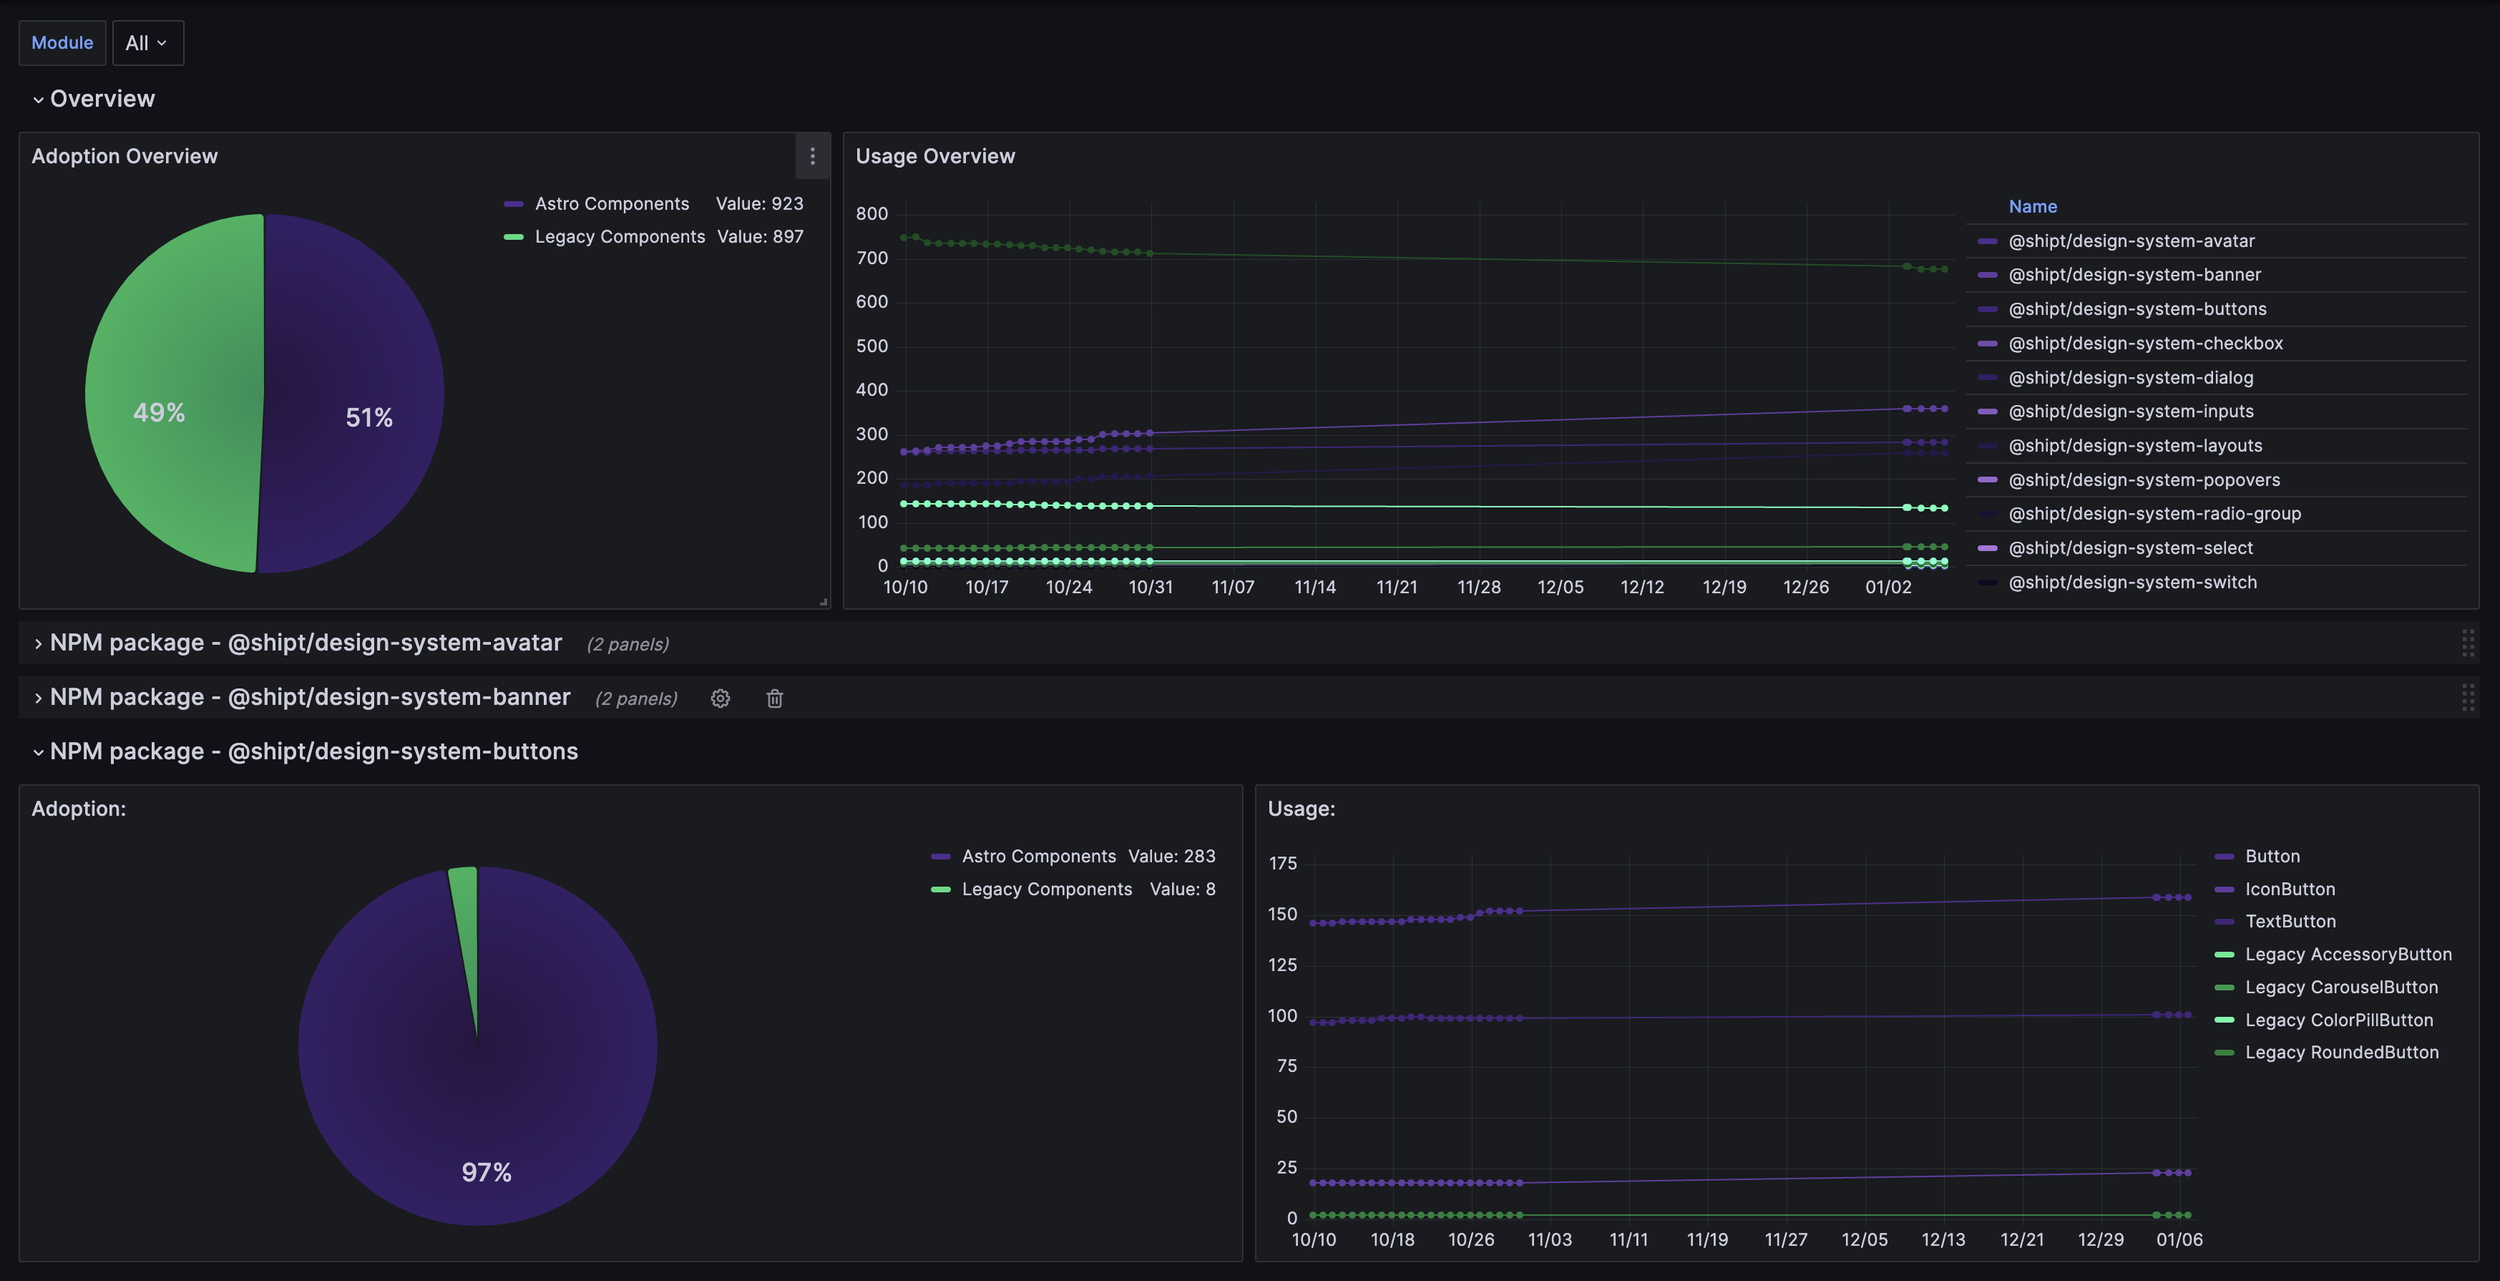The width and height of the screenshot is (2500, 1281).
Task: Open the Module All dropdown
Action: point(147,43)
